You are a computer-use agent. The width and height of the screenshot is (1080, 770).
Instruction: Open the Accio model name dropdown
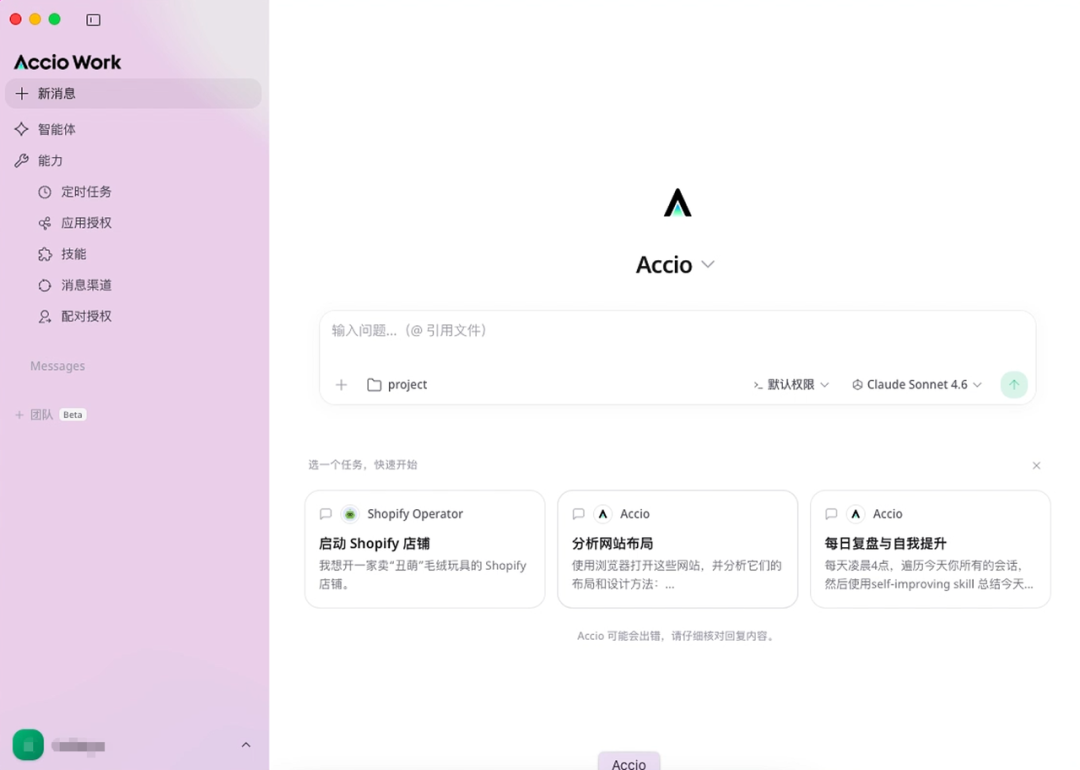[x=676, y=264]
